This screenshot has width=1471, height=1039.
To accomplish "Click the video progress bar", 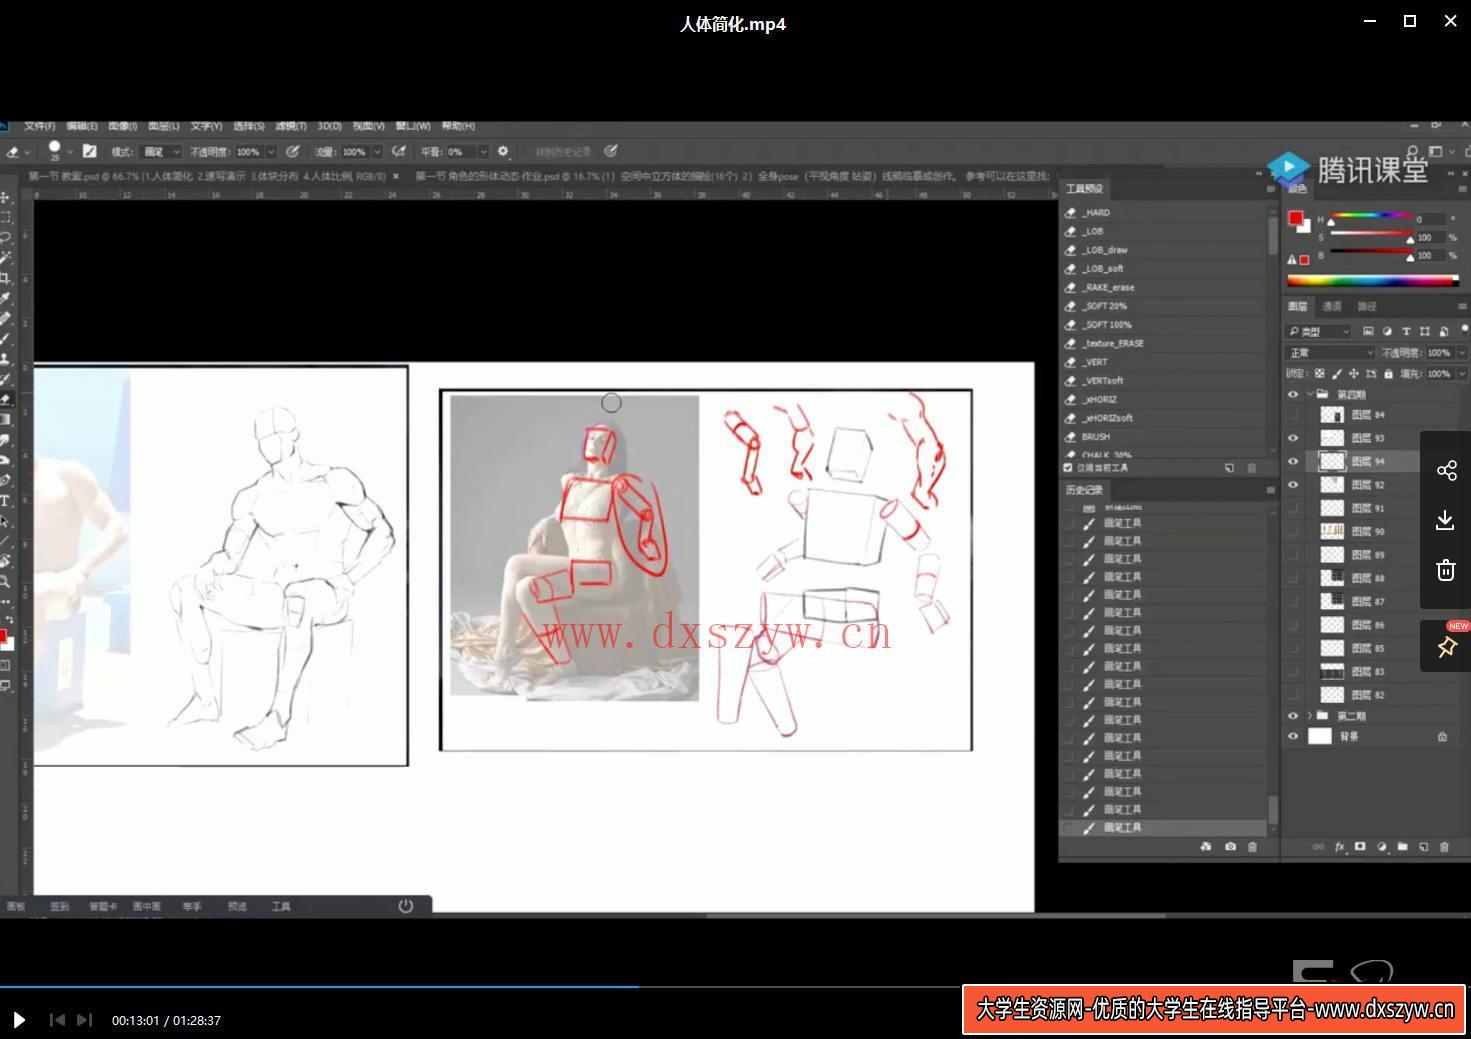I will click(735, 987).
